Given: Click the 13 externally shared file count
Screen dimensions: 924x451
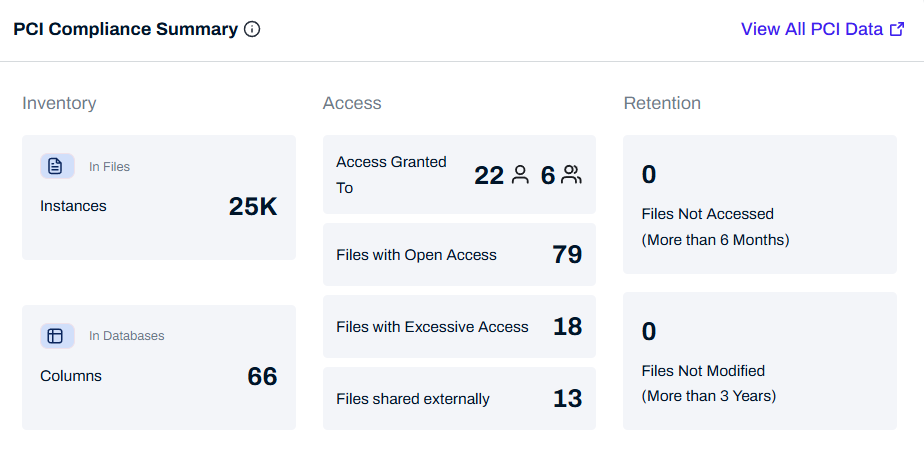Looking at the screenshot, I should coord(567,399).
